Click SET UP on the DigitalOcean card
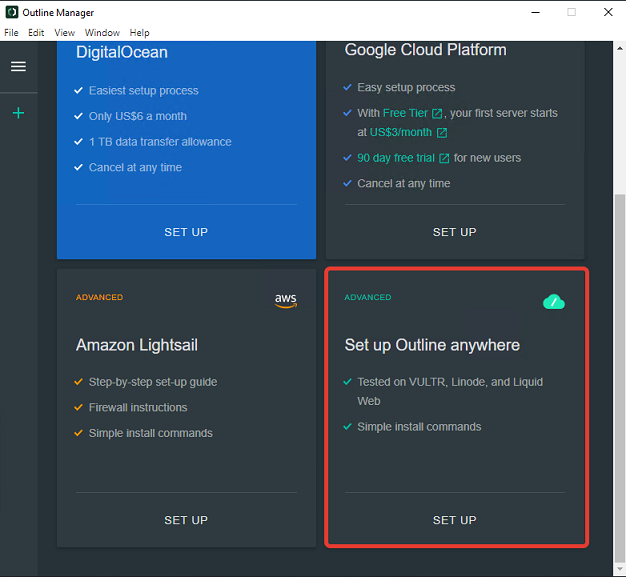The height and width of the screenshot is (577, 626). point(186,232)
